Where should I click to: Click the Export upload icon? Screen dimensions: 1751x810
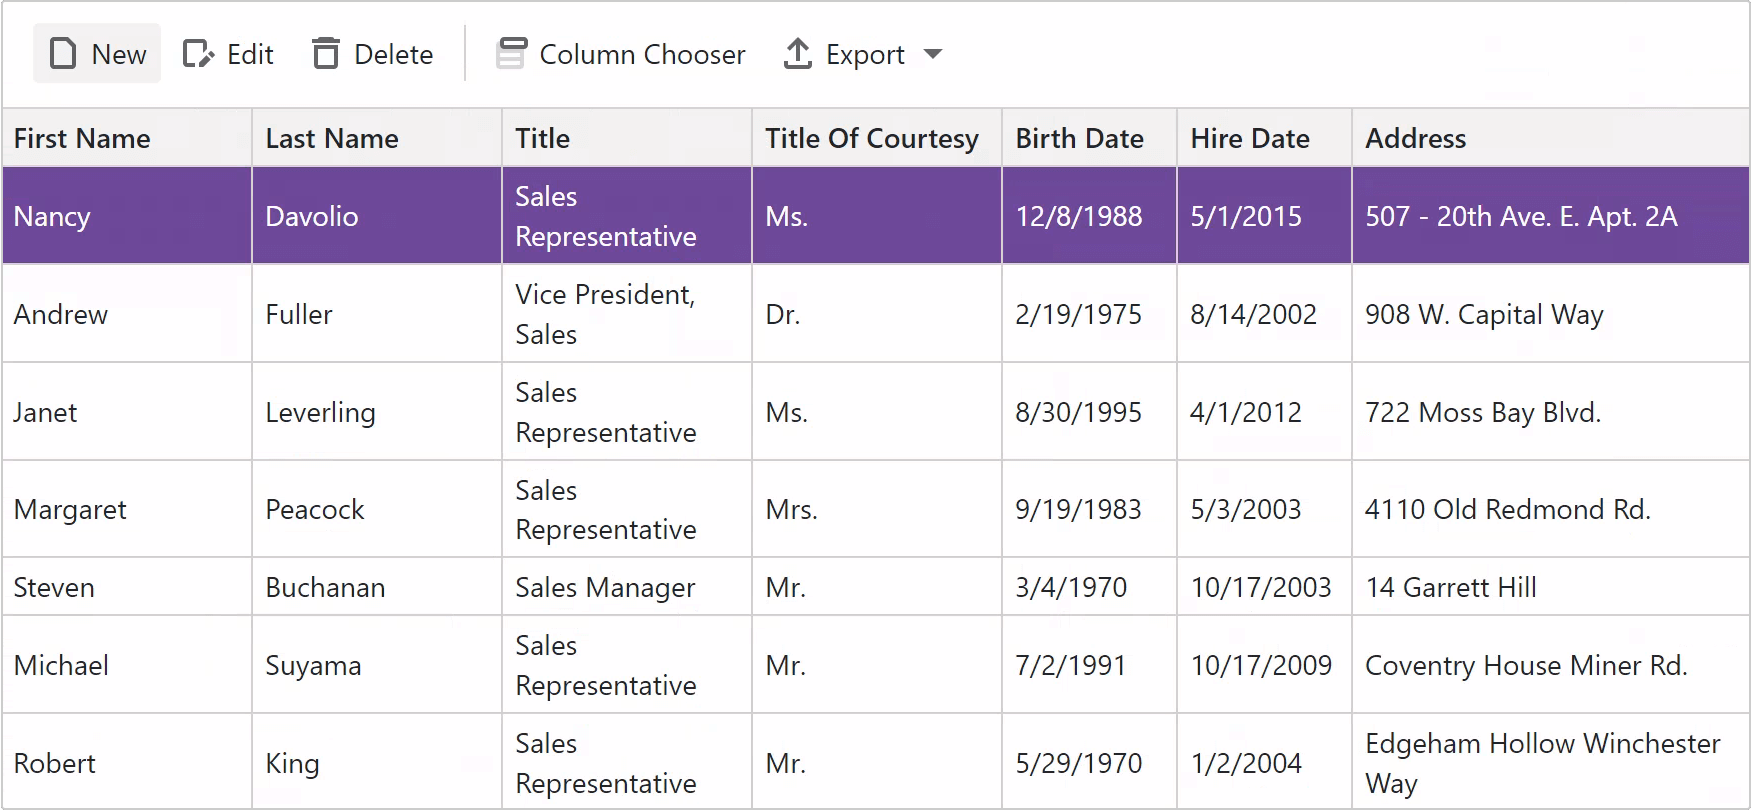click(797, 54)
